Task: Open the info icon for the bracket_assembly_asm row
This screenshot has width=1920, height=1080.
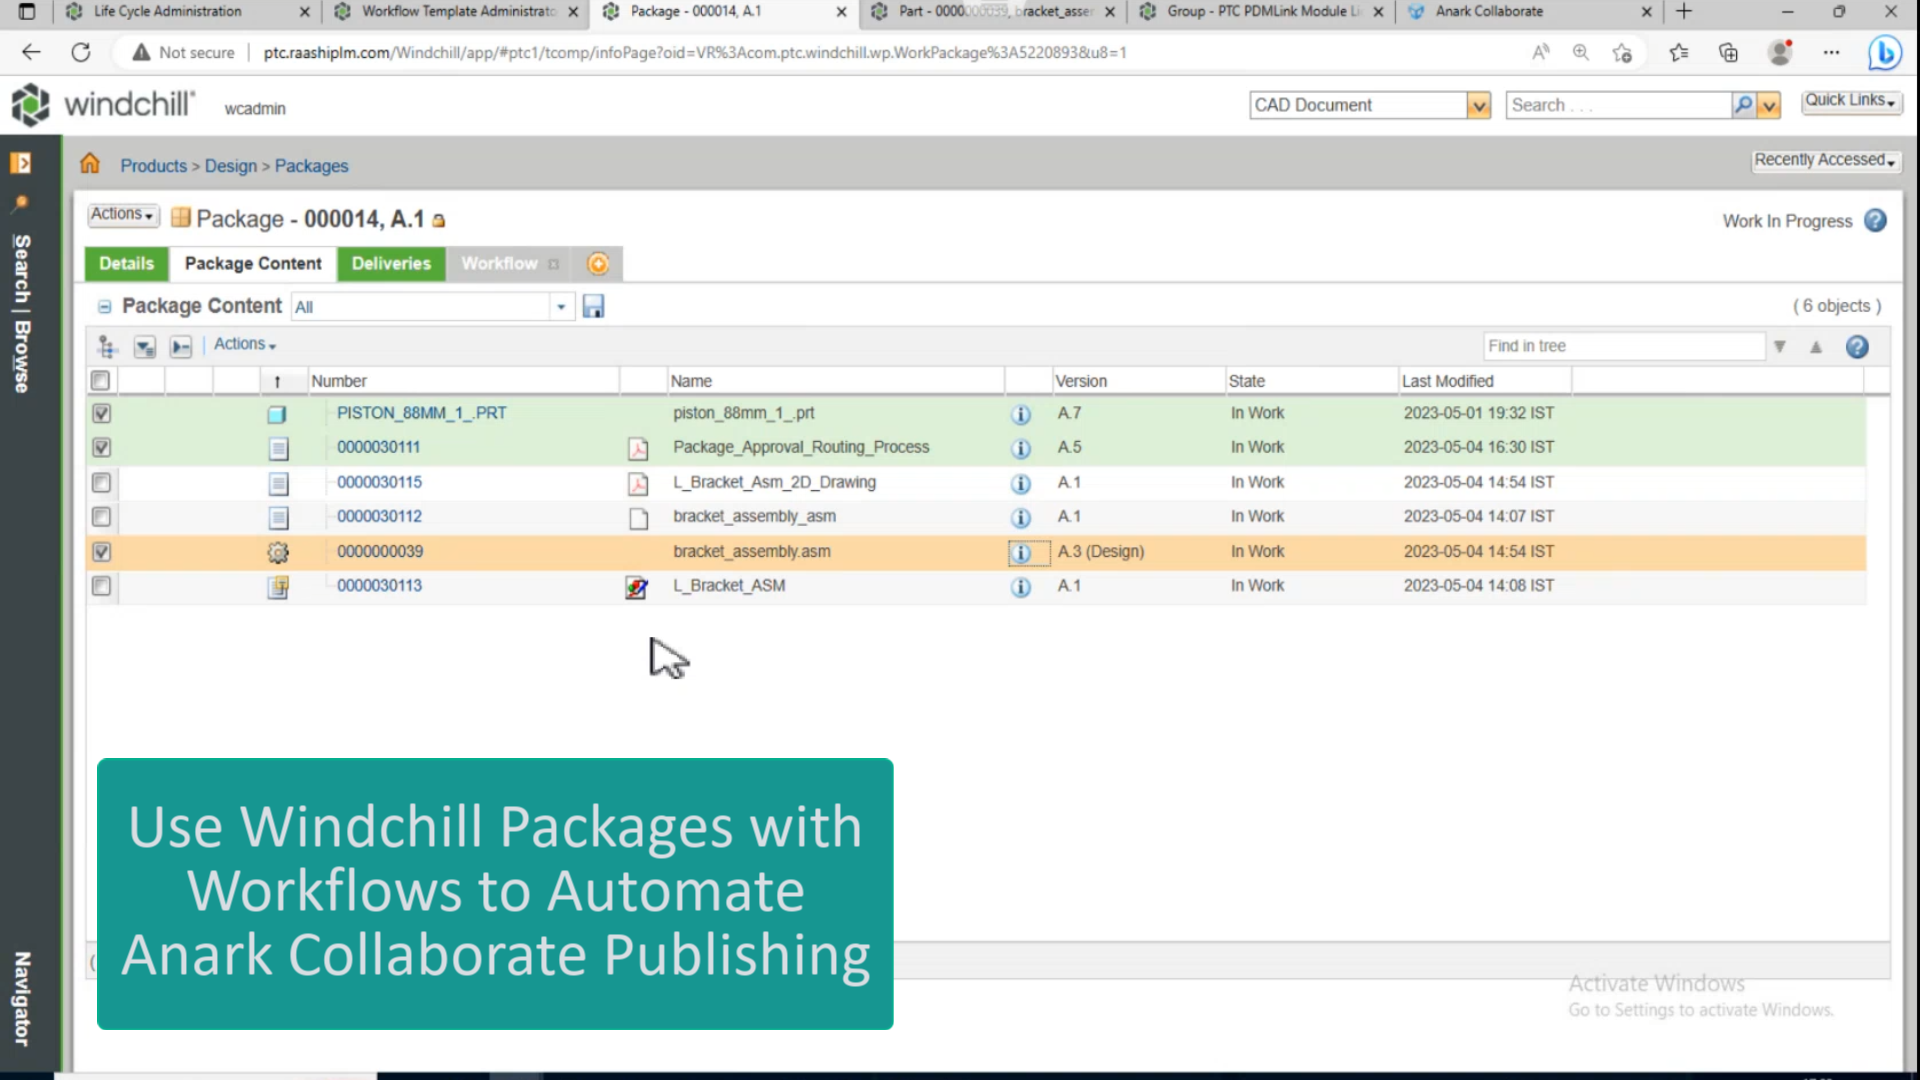Action: (1020, 517)
